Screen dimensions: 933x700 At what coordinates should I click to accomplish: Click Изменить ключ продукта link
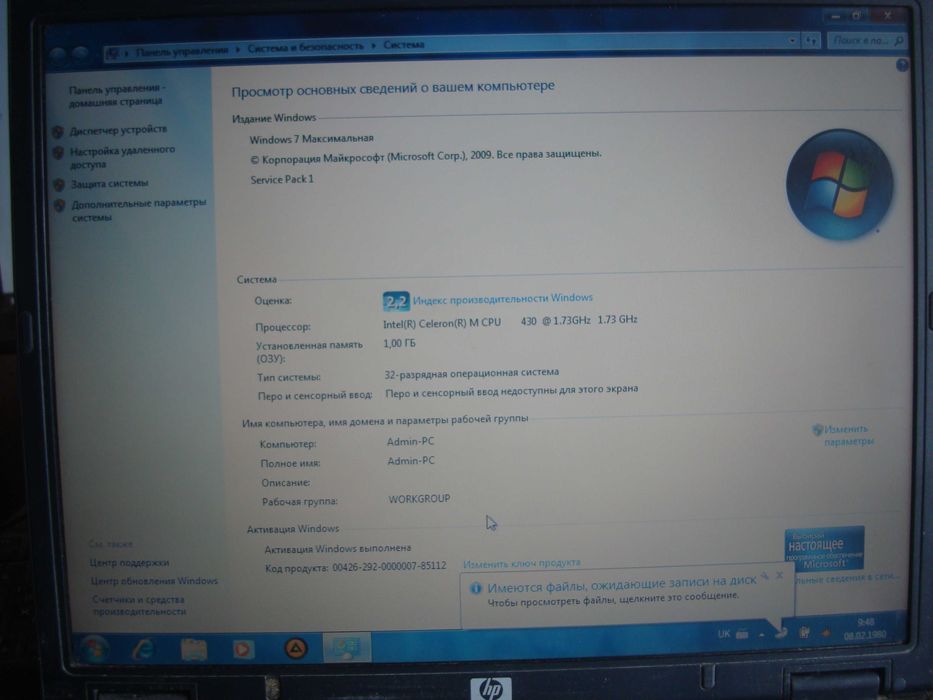[522, 562]
